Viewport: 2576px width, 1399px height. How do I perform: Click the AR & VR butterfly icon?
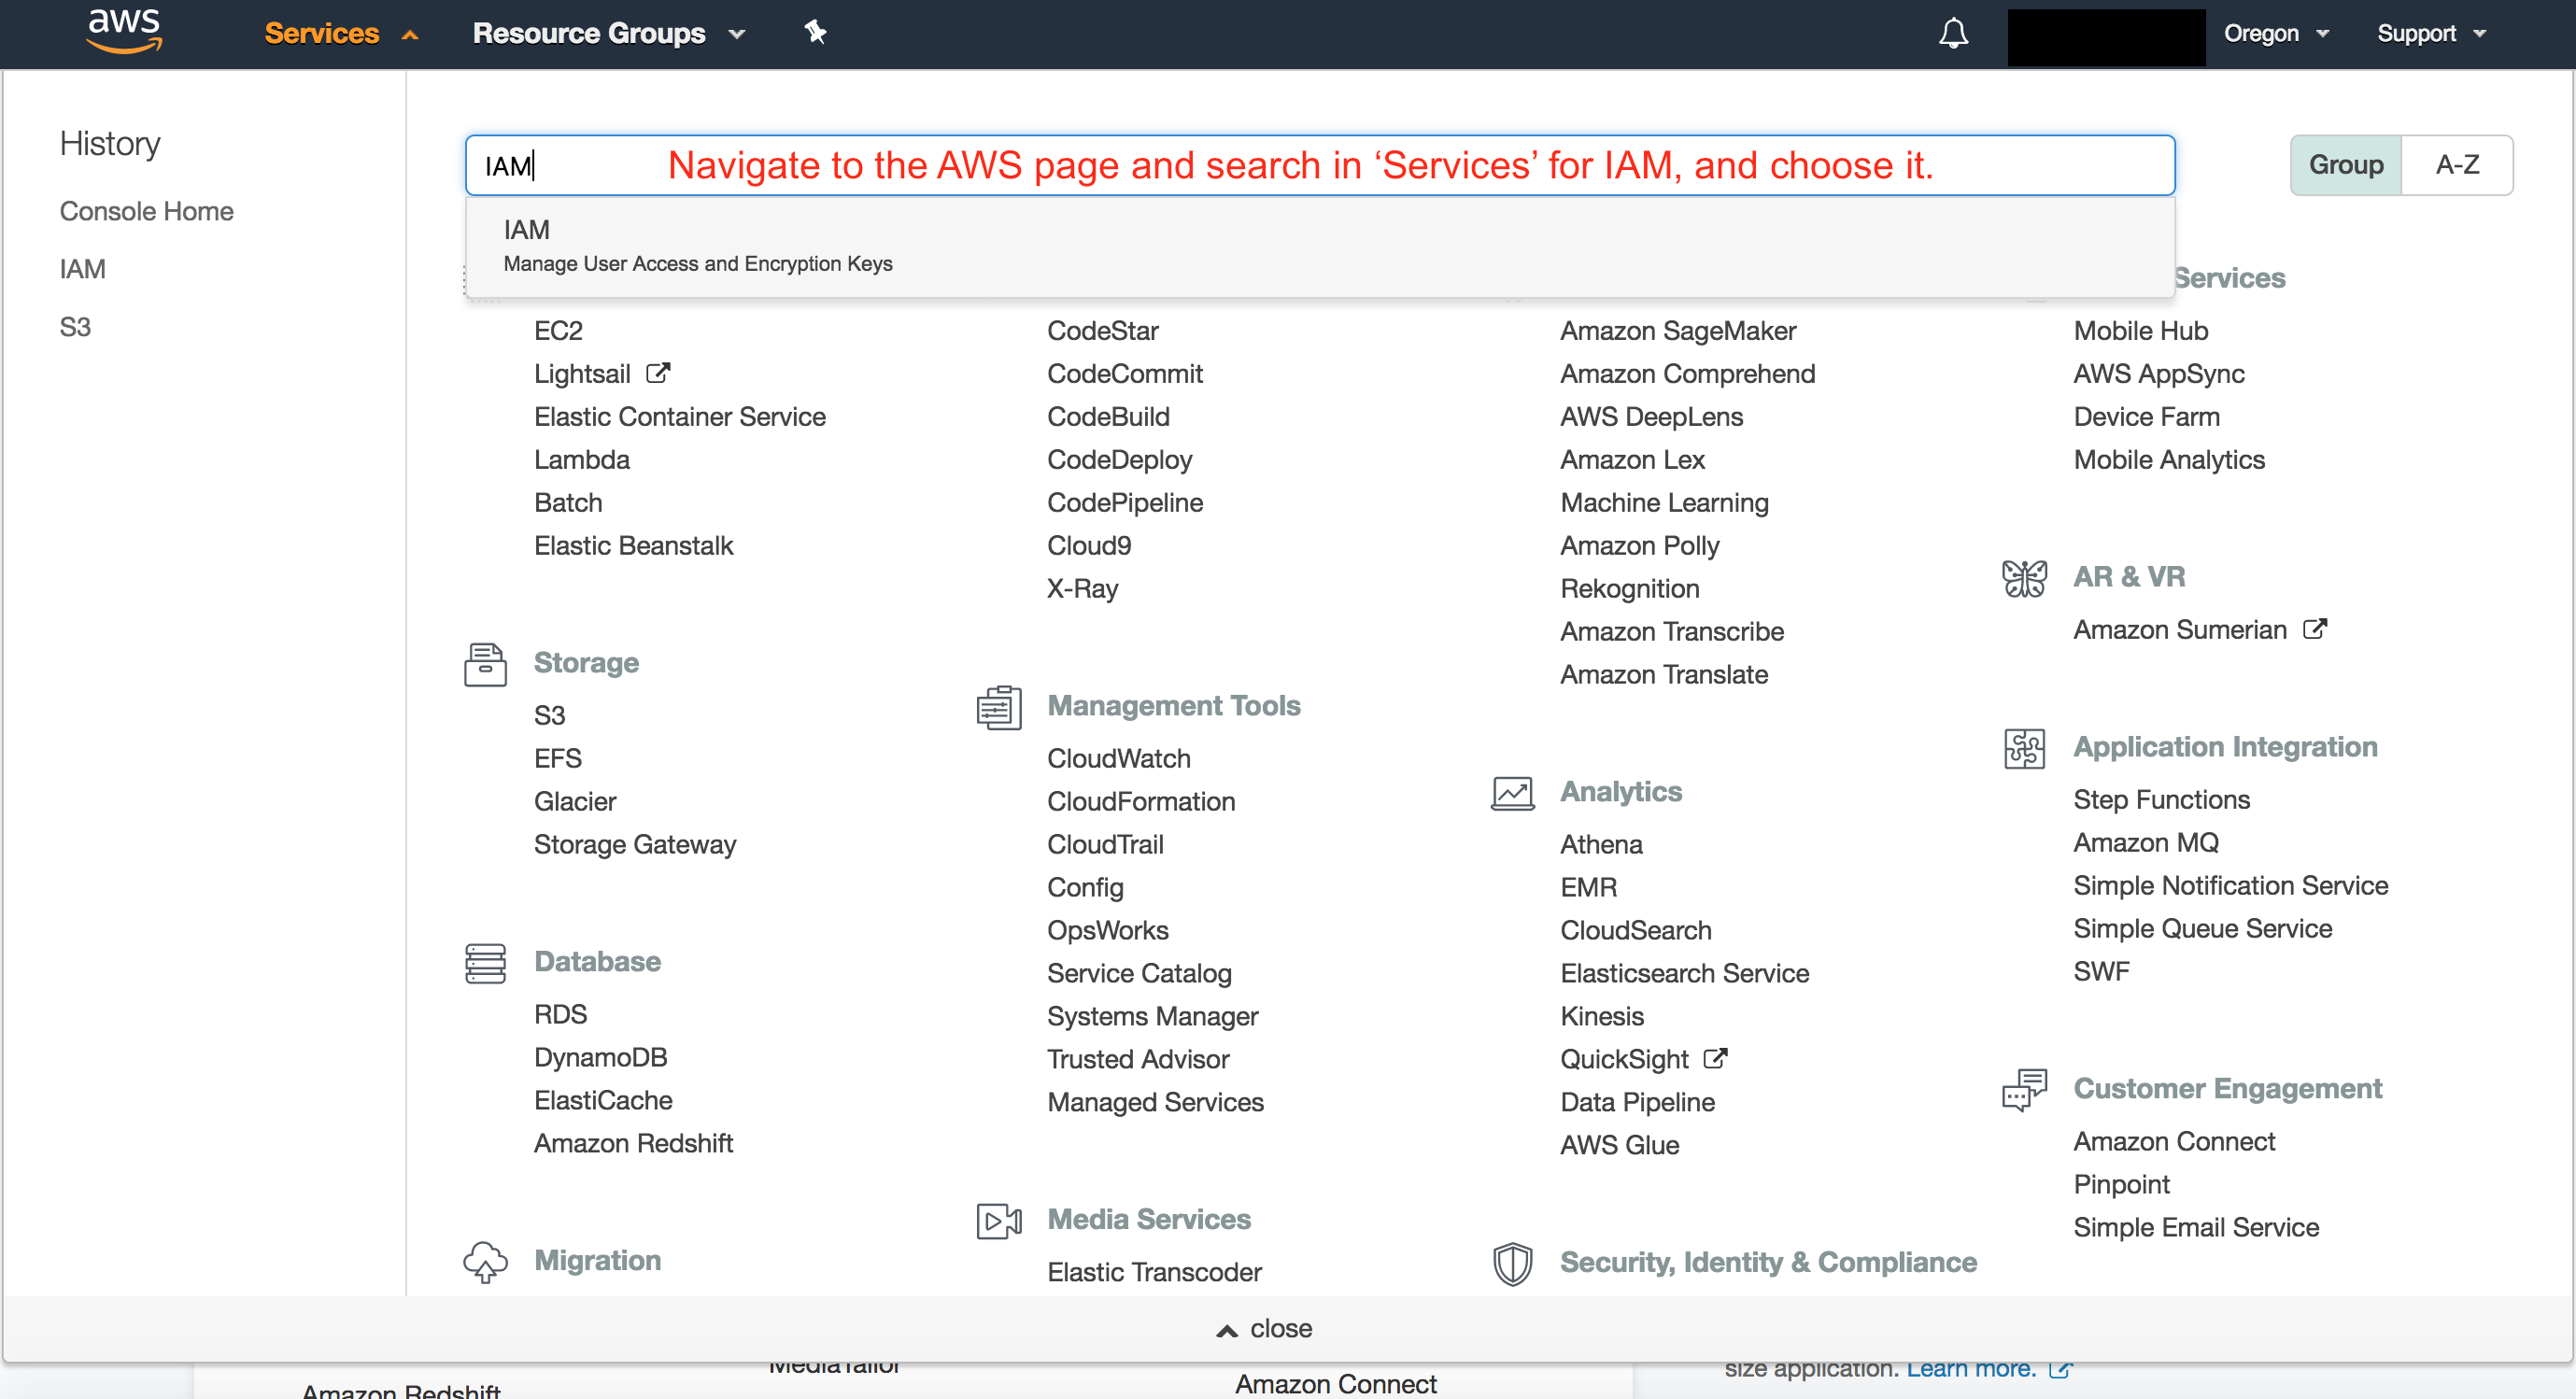tap(2024, 578)
